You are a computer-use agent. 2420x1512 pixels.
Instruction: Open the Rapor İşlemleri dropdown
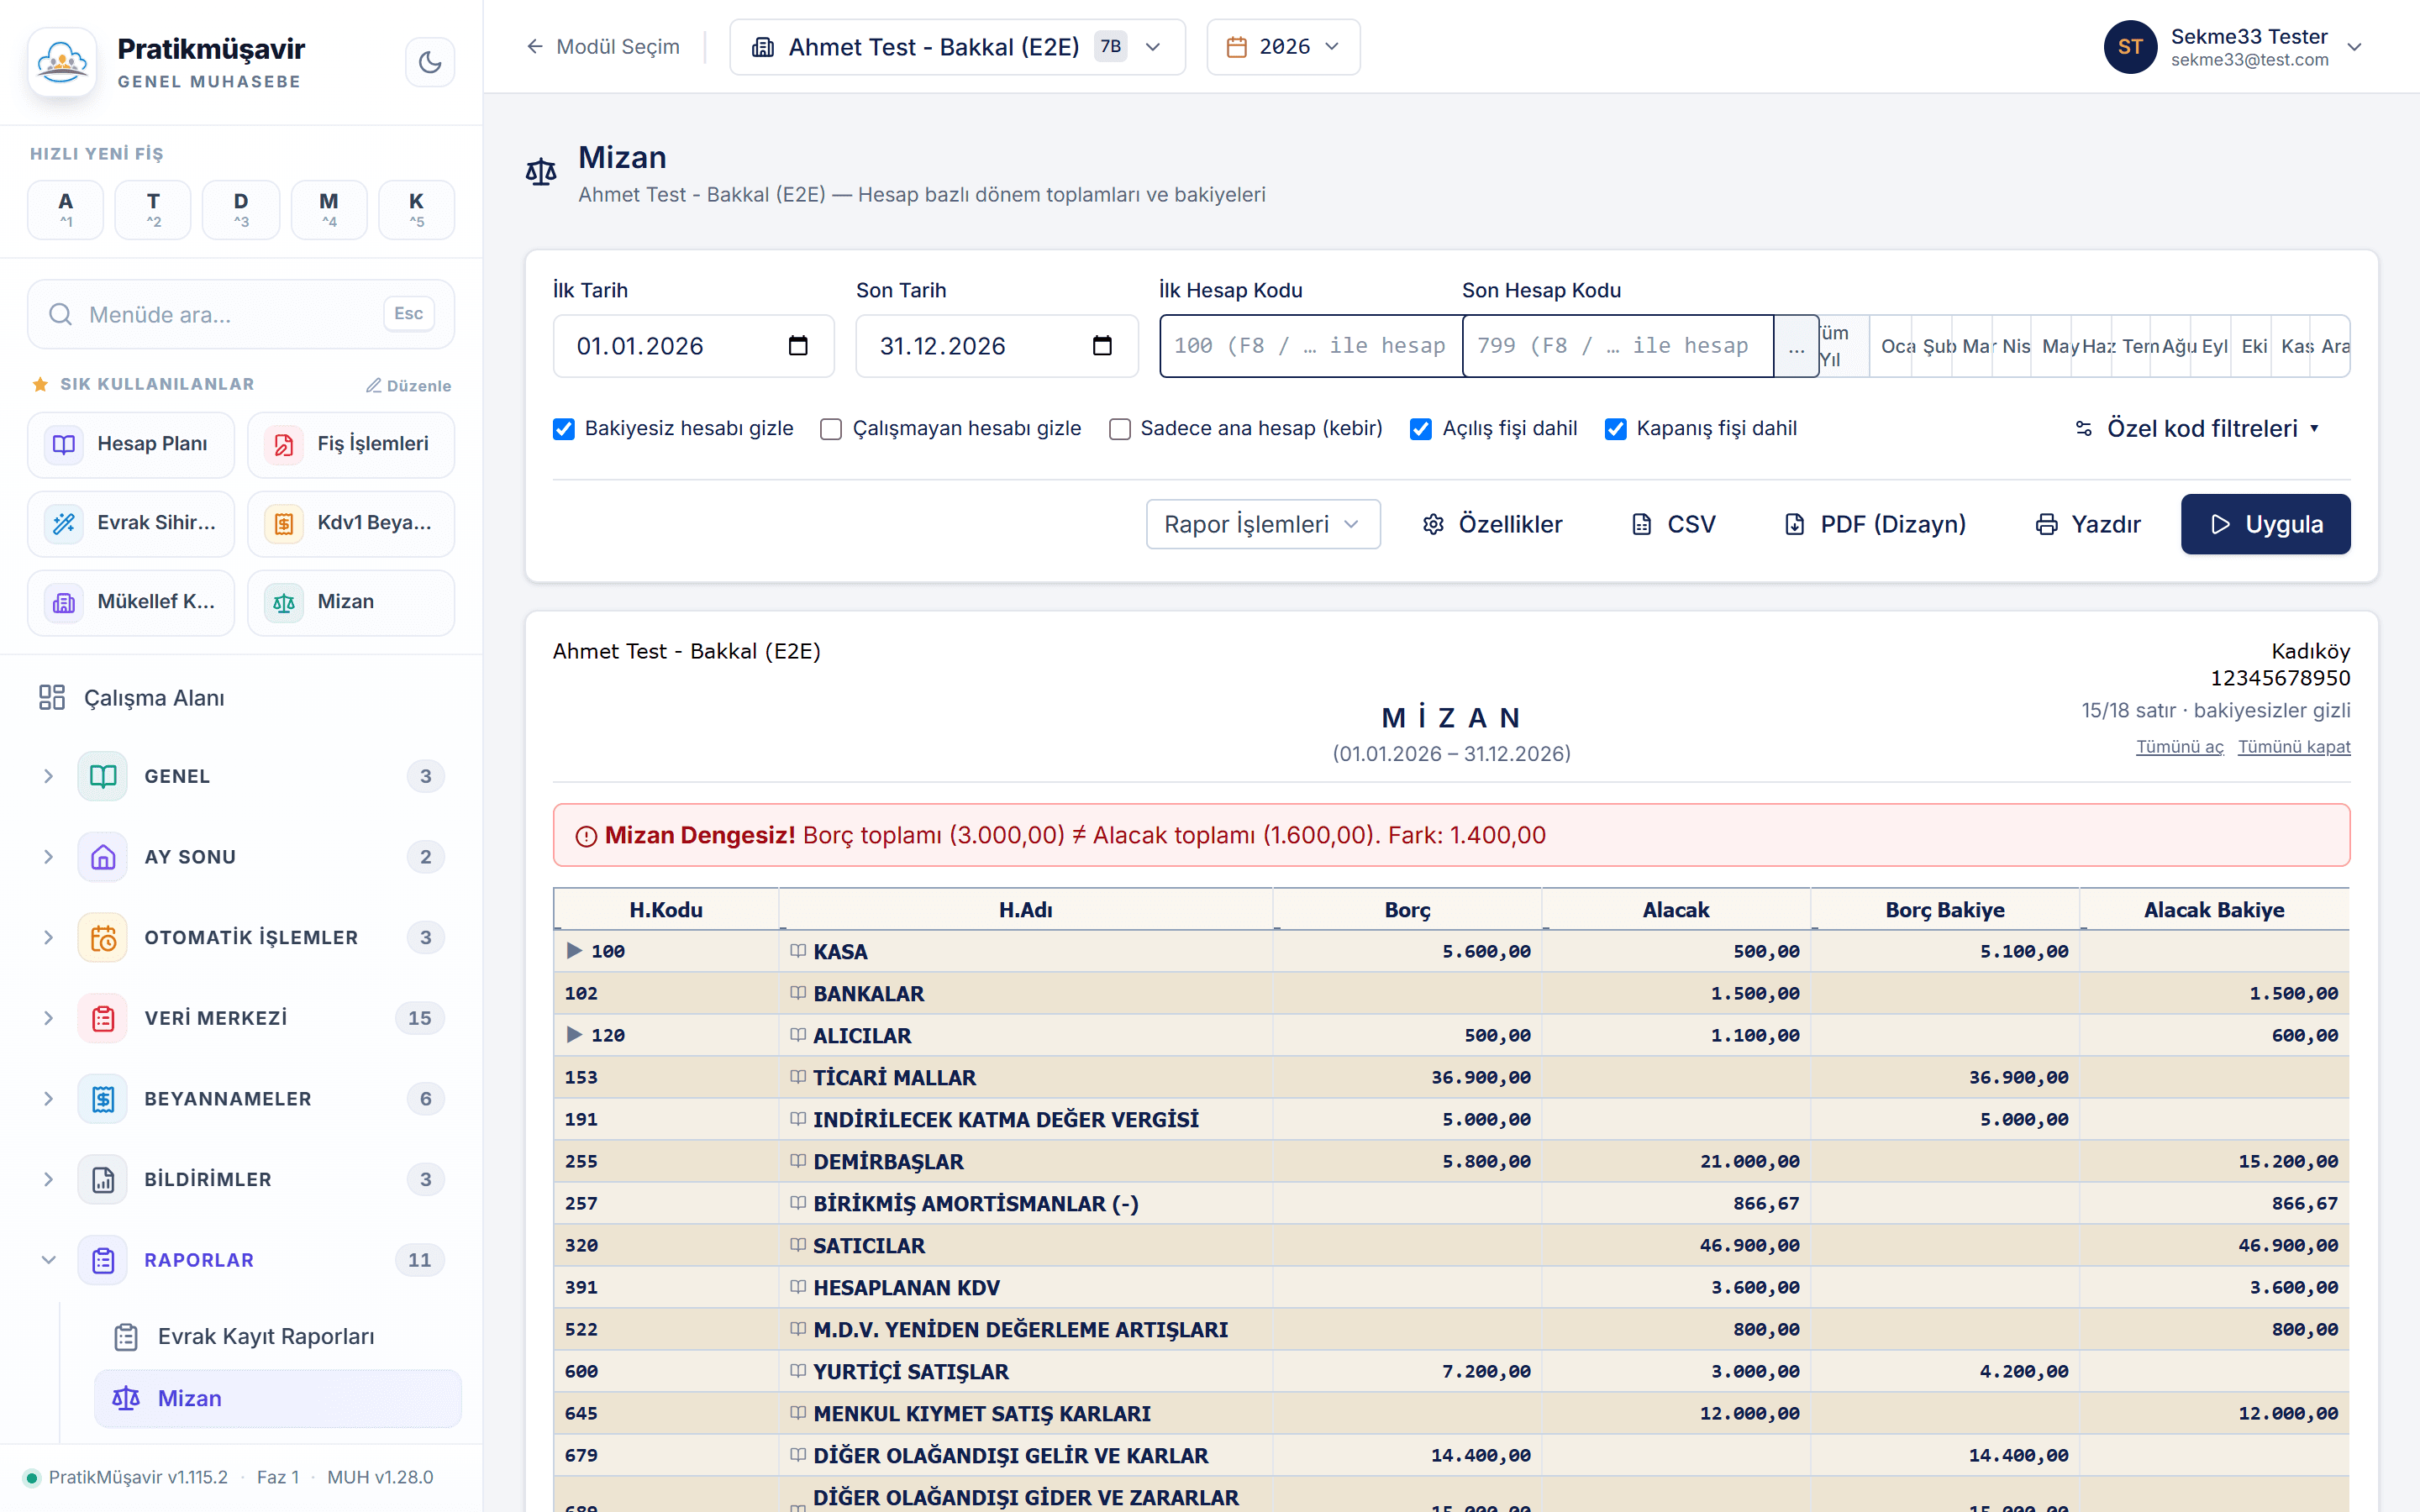[1263, 524]
